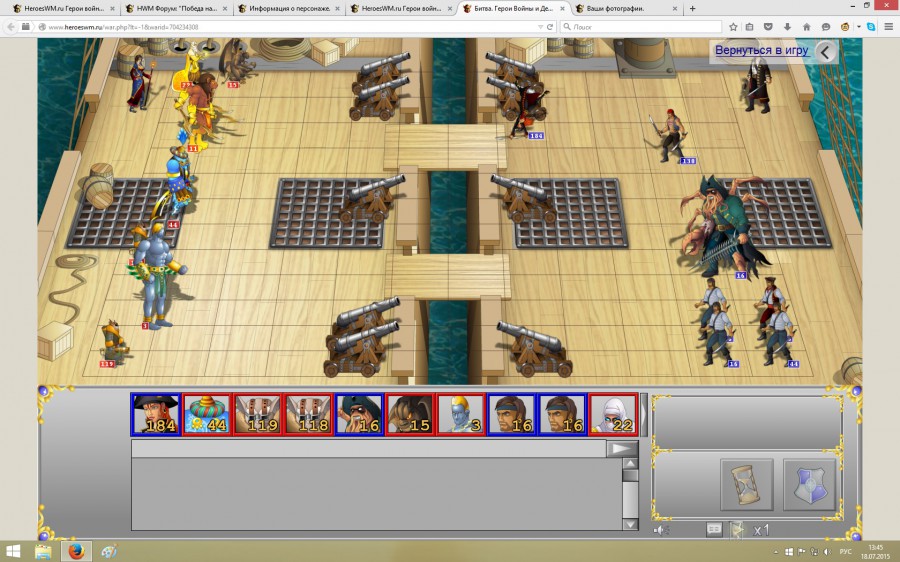Save page to Pocket icon

pos(769,27)
